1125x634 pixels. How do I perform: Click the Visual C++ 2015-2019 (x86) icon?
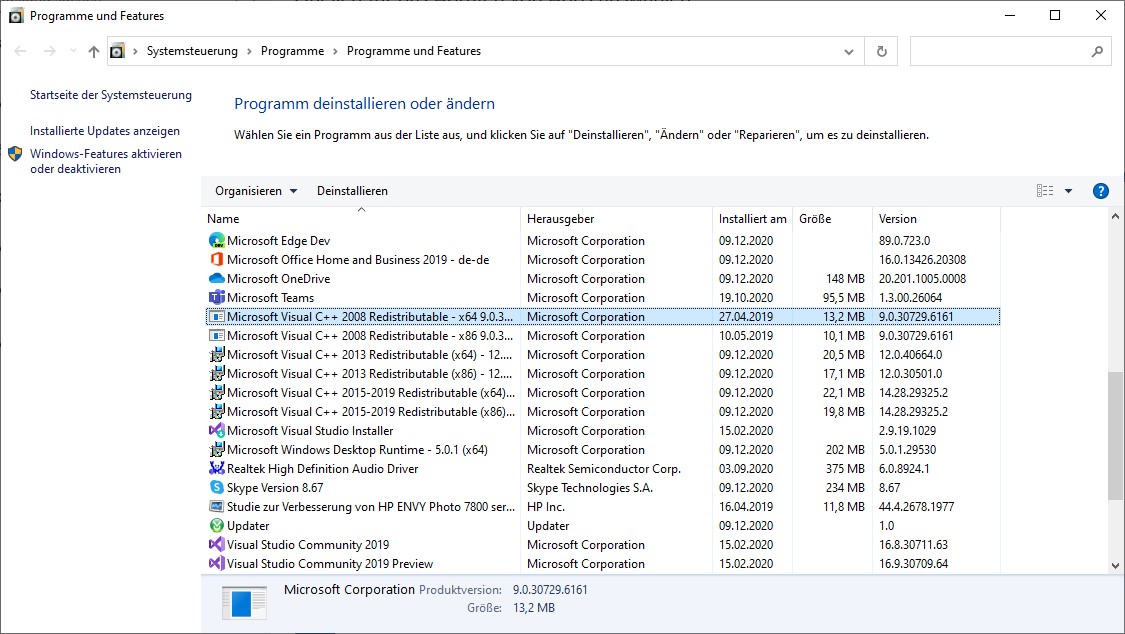click(216, 412)
